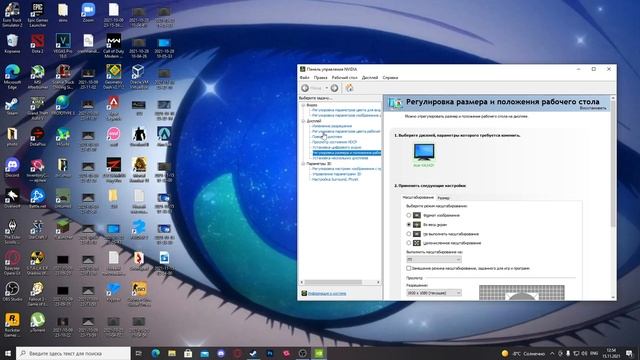
Task: Open 'Настройка Surround, PhysX' tree item
Action: [x=335, y=179]
